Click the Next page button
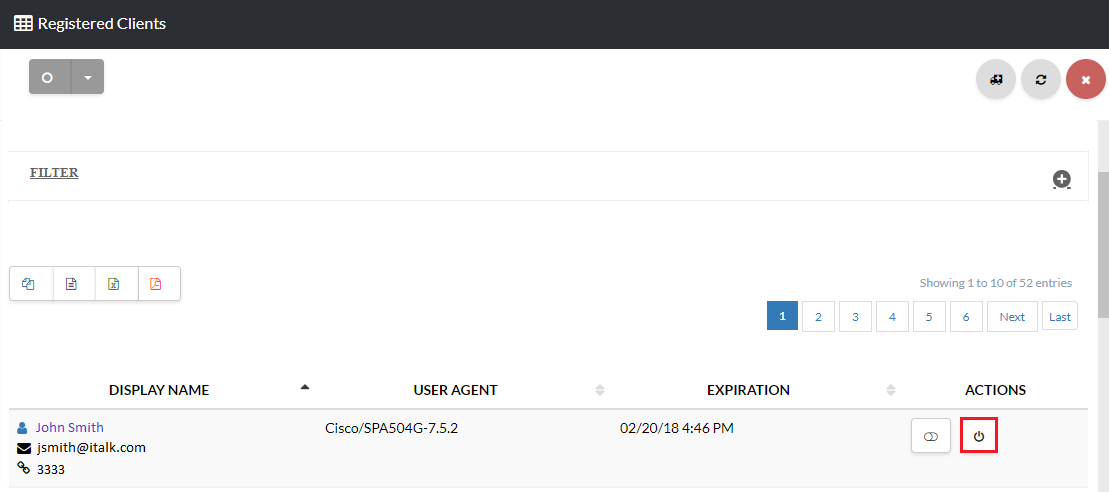This screenshot has width=1109, height=492. (x=1012, y=317)
